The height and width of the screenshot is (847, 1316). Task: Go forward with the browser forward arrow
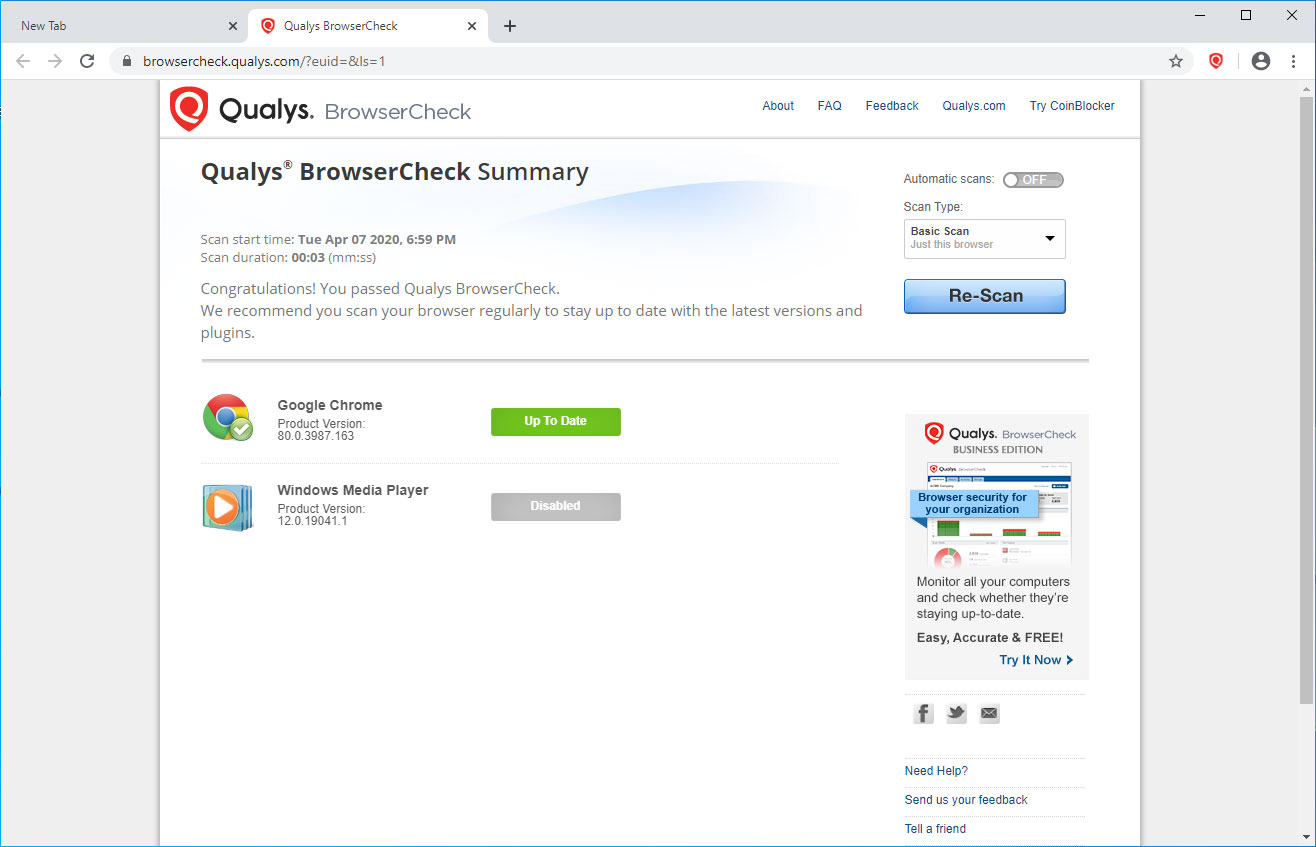coord(55,61)
